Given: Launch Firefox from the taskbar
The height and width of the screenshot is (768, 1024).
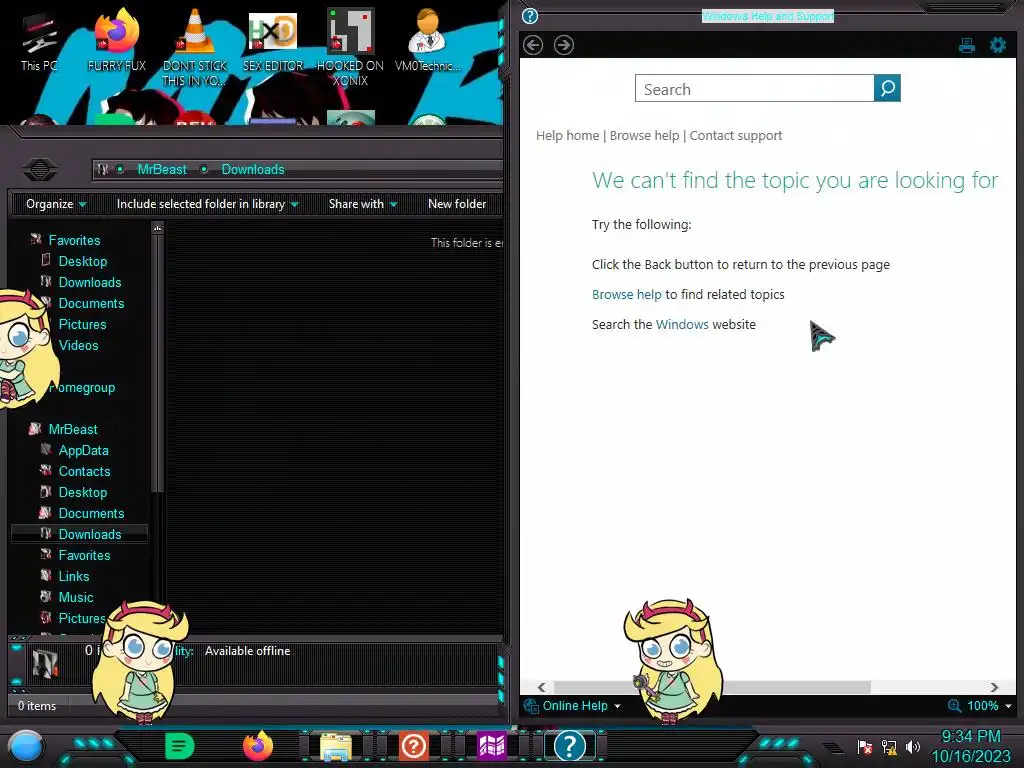Looking at the screenshot, I should point(258,746).
